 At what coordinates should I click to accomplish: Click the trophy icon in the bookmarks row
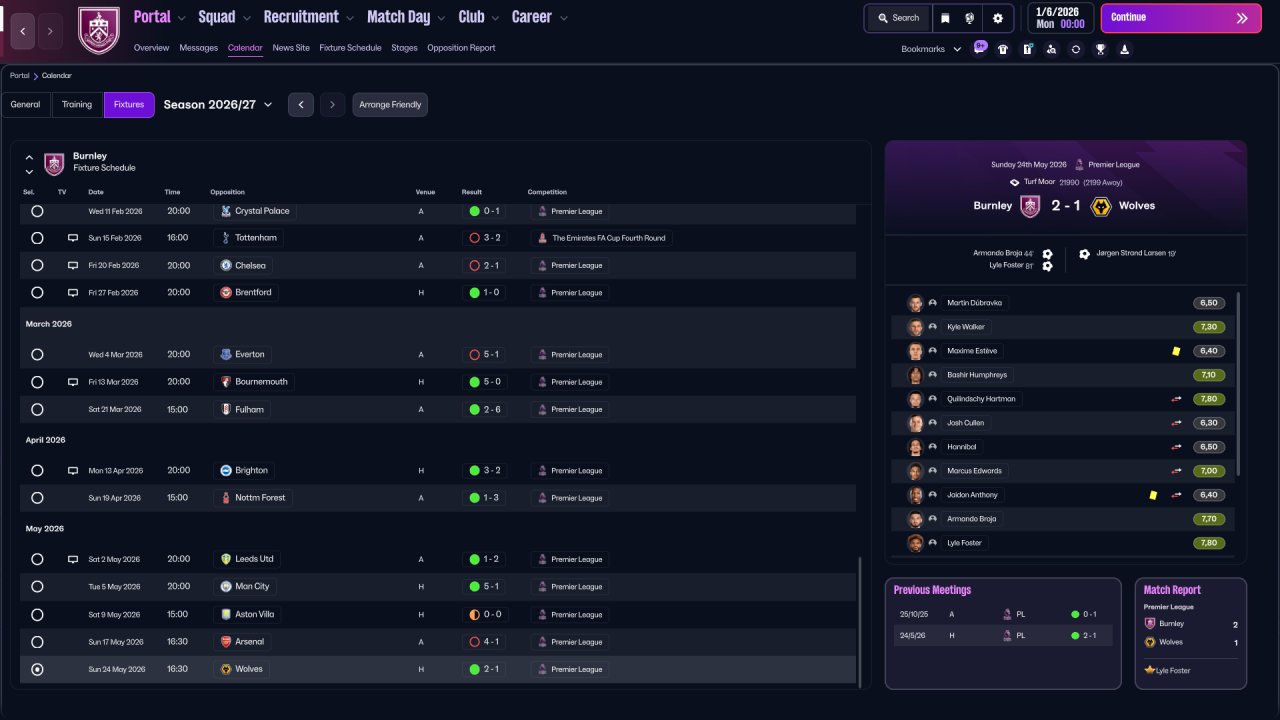[x=1100, y=49]
